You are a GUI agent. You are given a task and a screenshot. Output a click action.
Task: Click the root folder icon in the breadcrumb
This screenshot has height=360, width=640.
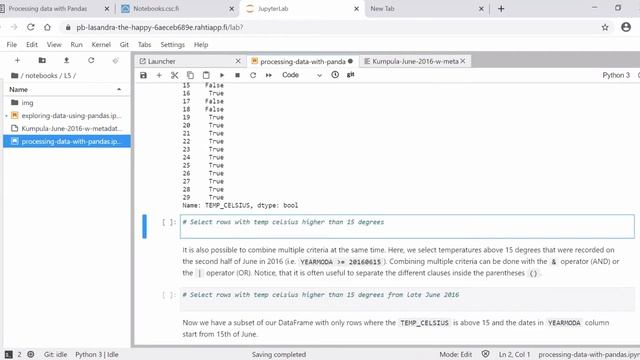point(15,76)
